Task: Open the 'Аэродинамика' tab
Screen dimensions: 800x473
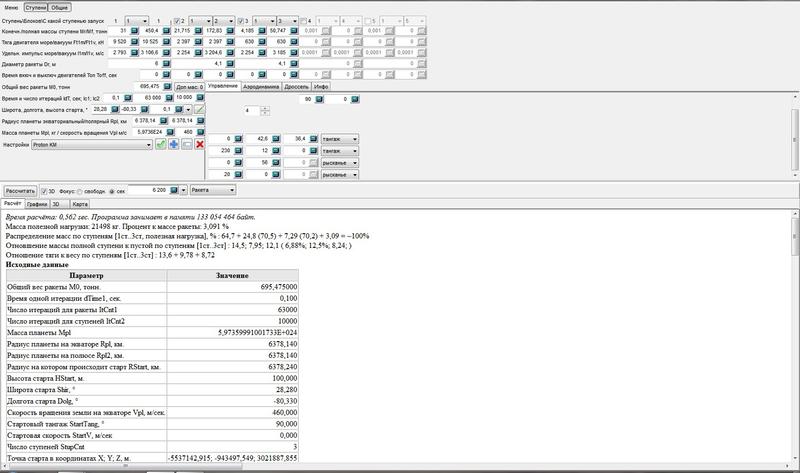Action: click(261, 87)
